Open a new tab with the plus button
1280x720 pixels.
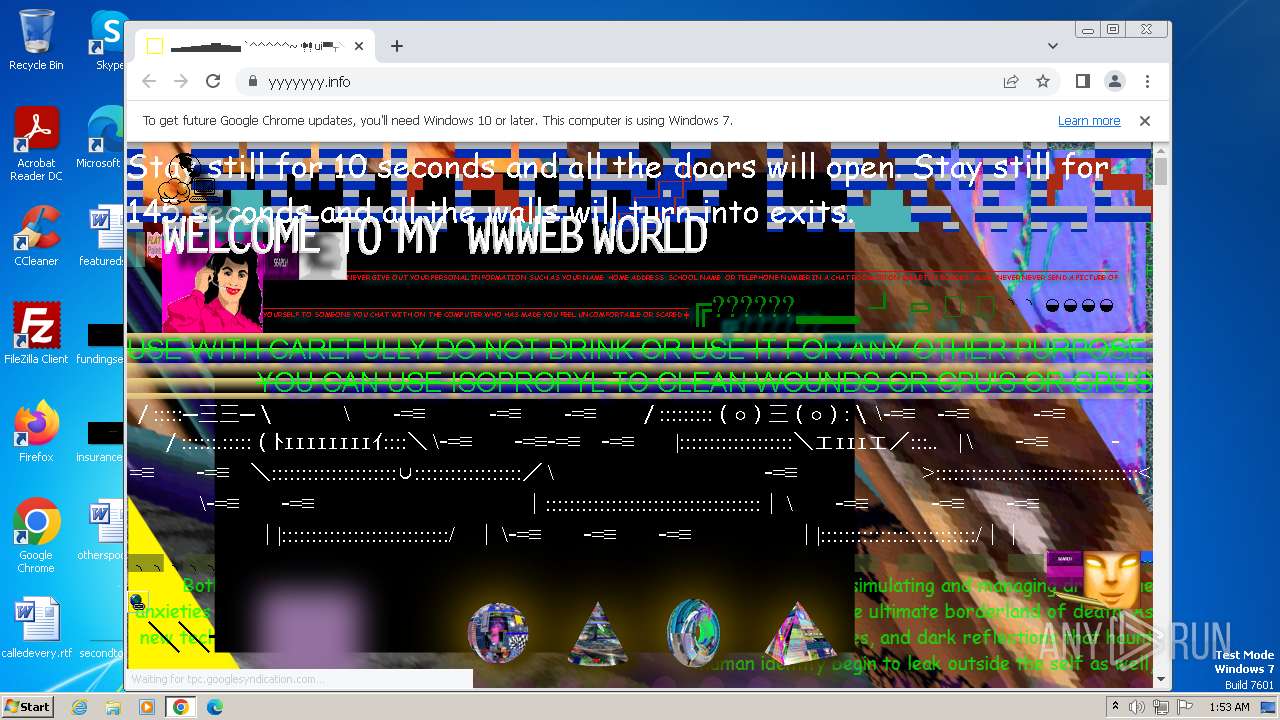(397, 46)
